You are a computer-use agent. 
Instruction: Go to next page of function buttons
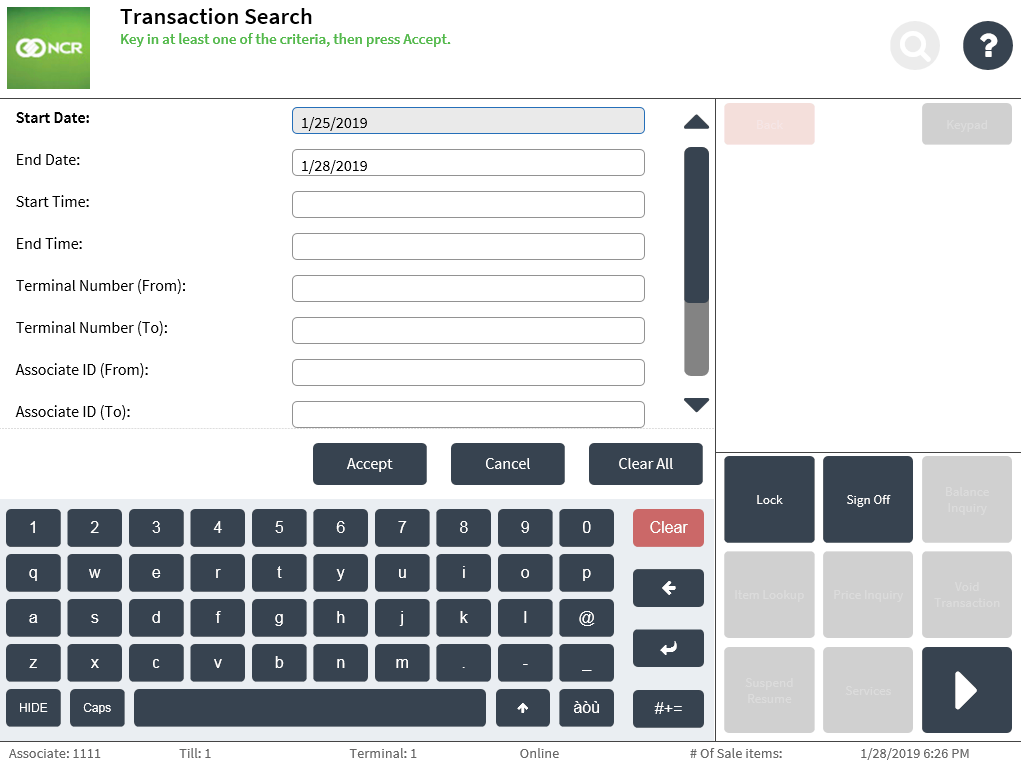pyautogui.click(x=966, y=690)
